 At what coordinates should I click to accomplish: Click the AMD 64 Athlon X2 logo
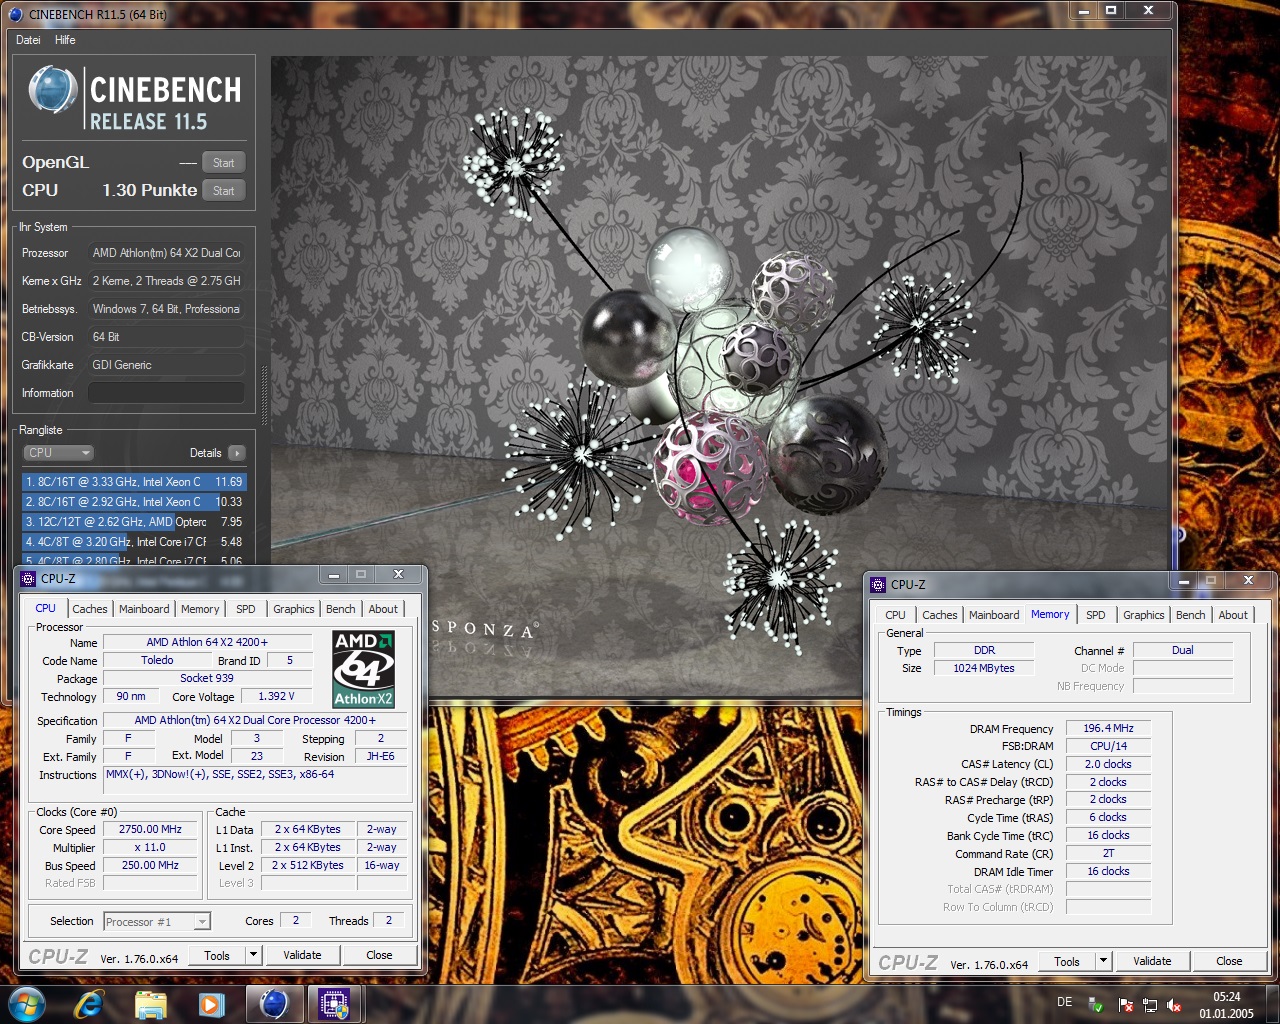(x=364, y=669)
